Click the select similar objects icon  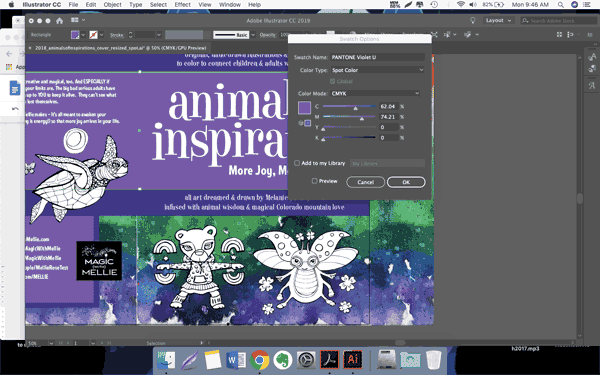coord(447,34)
